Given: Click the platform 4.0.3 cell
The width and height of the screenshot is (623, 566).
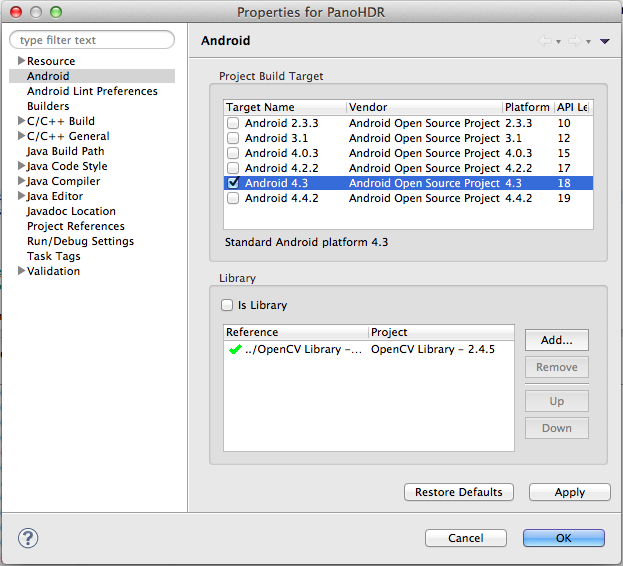Looking at the screenshot, I should pyautogui.click(x=519, y=153).
